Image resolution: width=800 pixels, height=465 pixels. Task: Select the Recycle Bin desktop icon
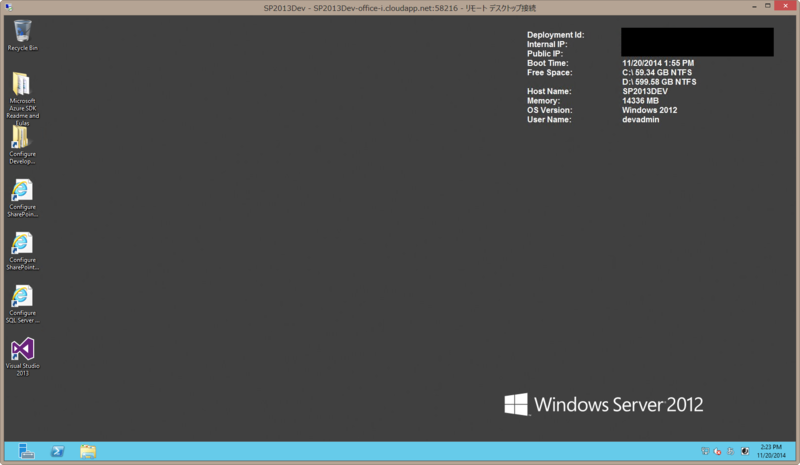[x=22, y=35]
